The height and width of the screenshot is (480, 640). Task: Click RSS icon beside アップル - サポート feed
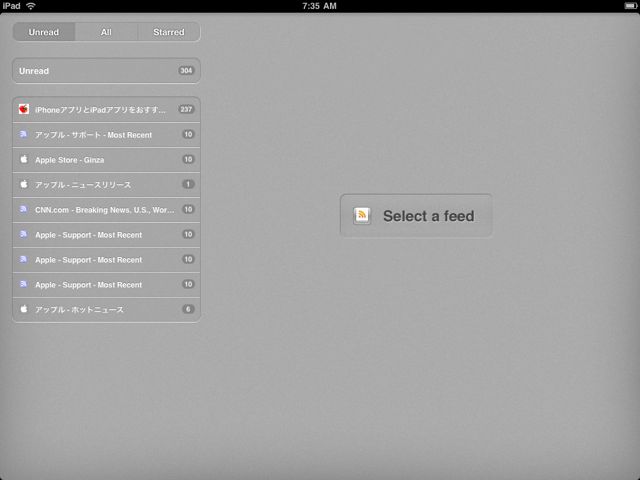24,134
